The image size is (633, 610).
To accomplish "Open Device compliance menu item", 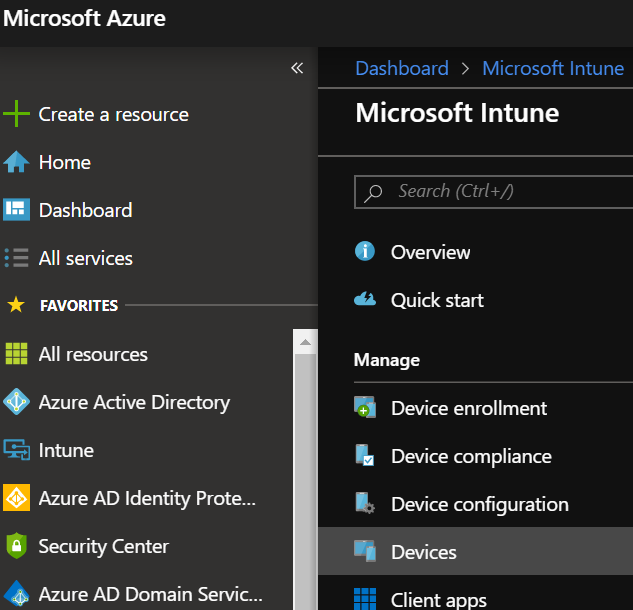I will [471, 456].
